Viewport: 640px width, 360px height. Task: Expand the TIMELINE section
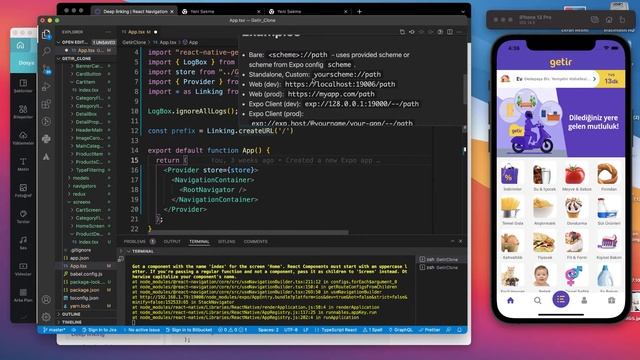tap(87, 322)
